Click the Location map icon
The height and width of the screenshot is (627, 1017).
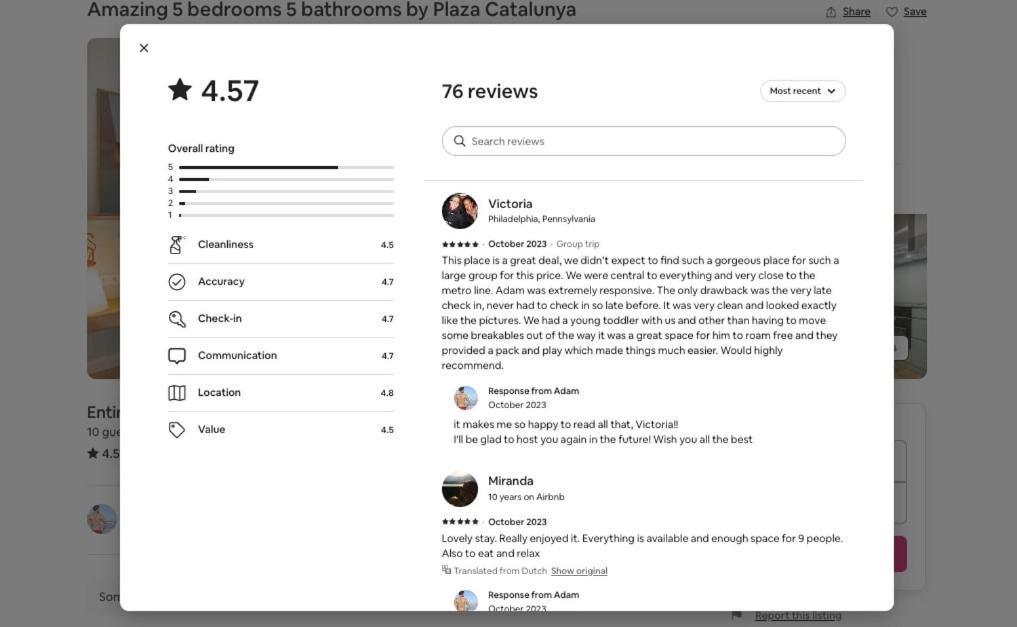point(177,392)
